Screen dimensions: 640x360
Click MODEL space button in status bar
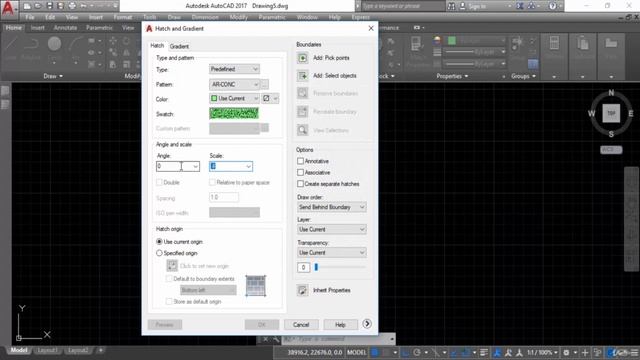pyautogui.click(x=356, y=352)
